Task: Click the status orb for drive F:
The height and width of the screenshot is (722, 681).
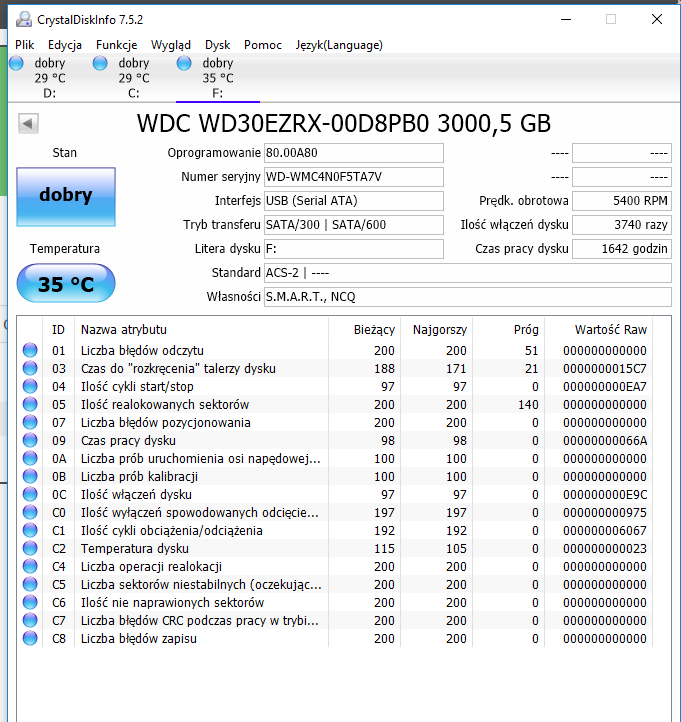Action: point(184,63)
